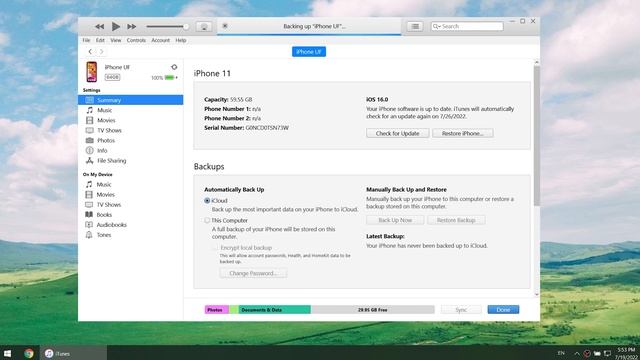Open the File menu
Screen dimensions: 640x360
[x=86, y=40]
